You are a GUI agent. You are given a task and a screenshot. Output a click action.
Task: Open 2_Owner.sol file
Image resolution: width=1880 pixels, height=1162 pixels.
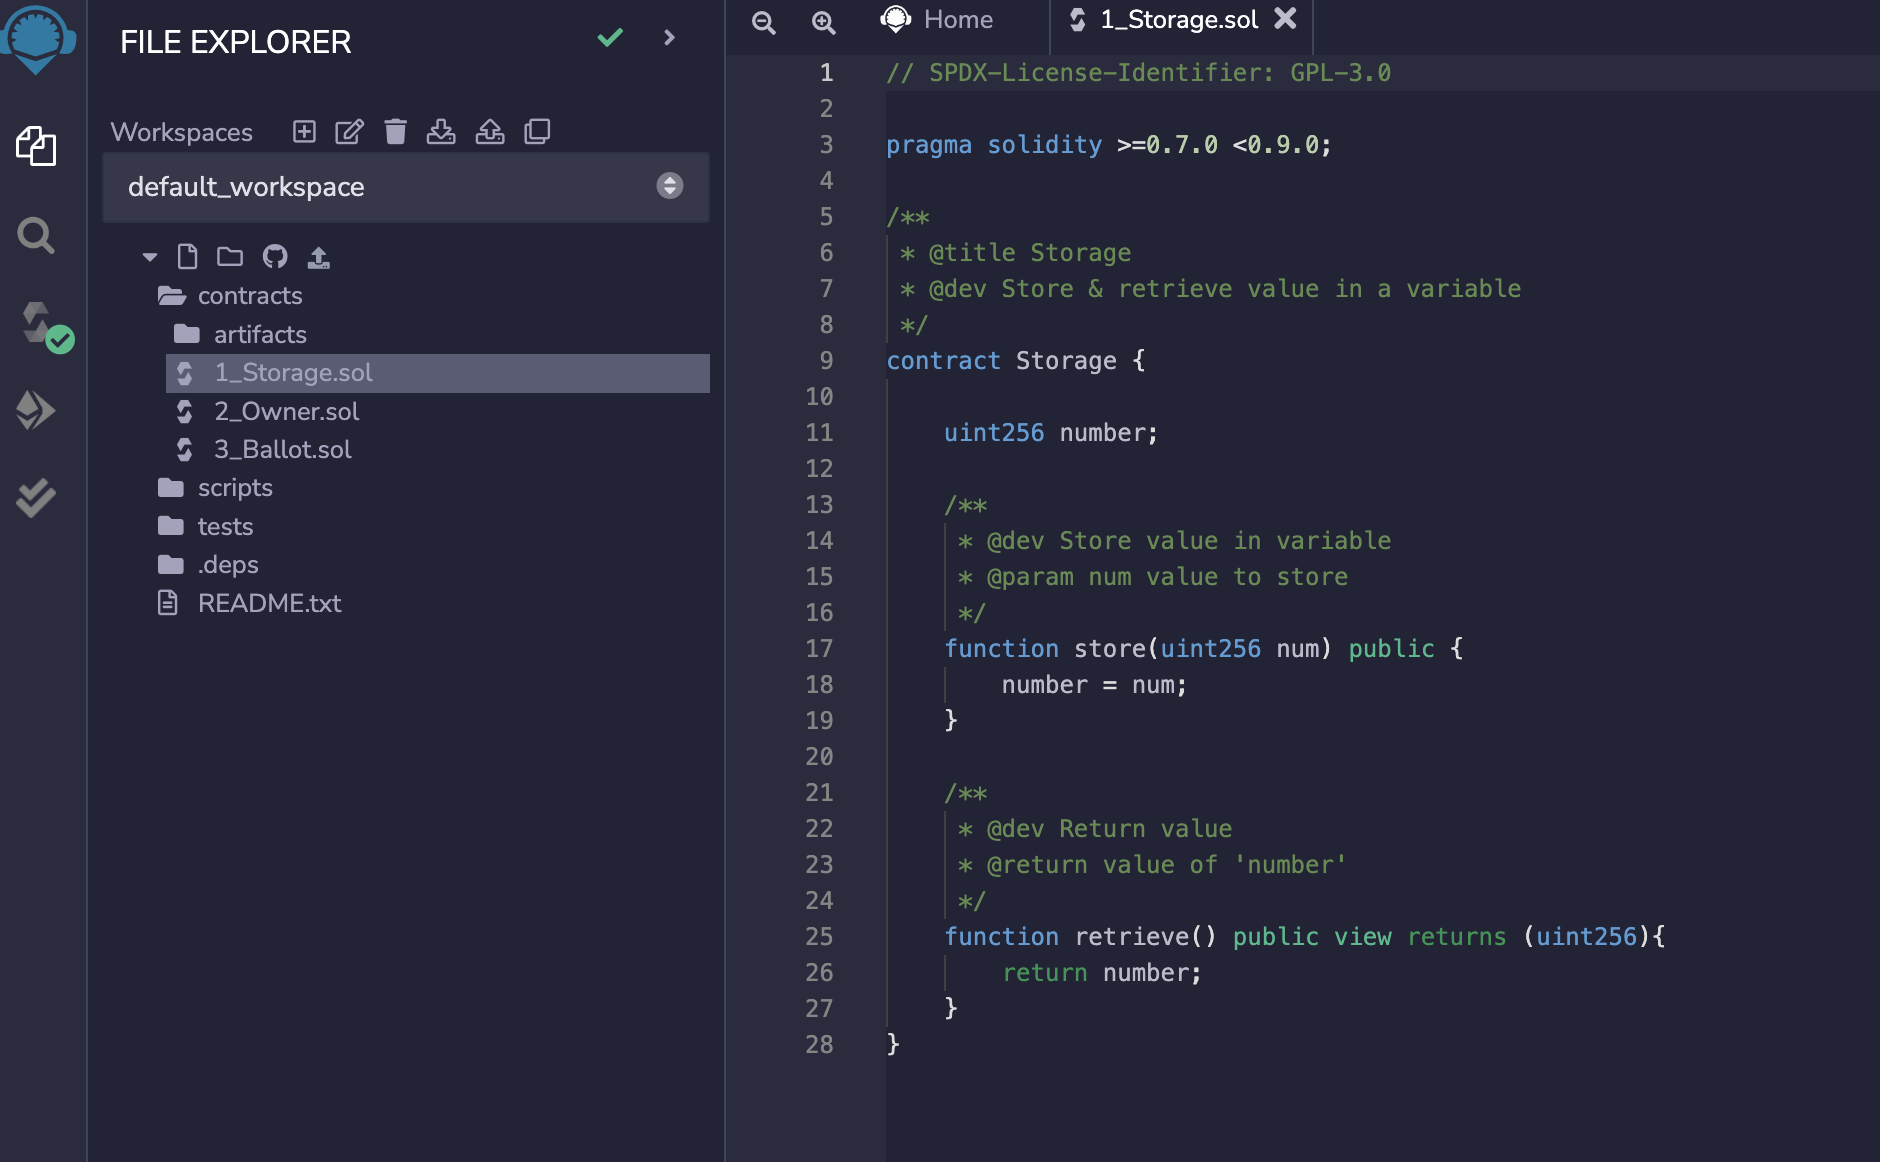267,411
